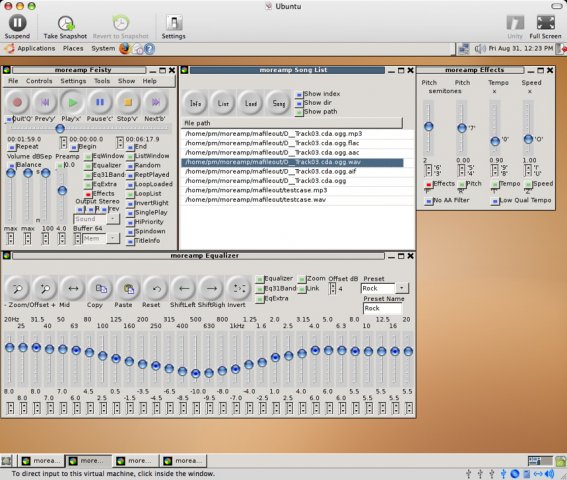Image resolution: width=567 pixels, height=480 pixels.
Task: Stop playback with the Stop button
Action: coord(127,102)
